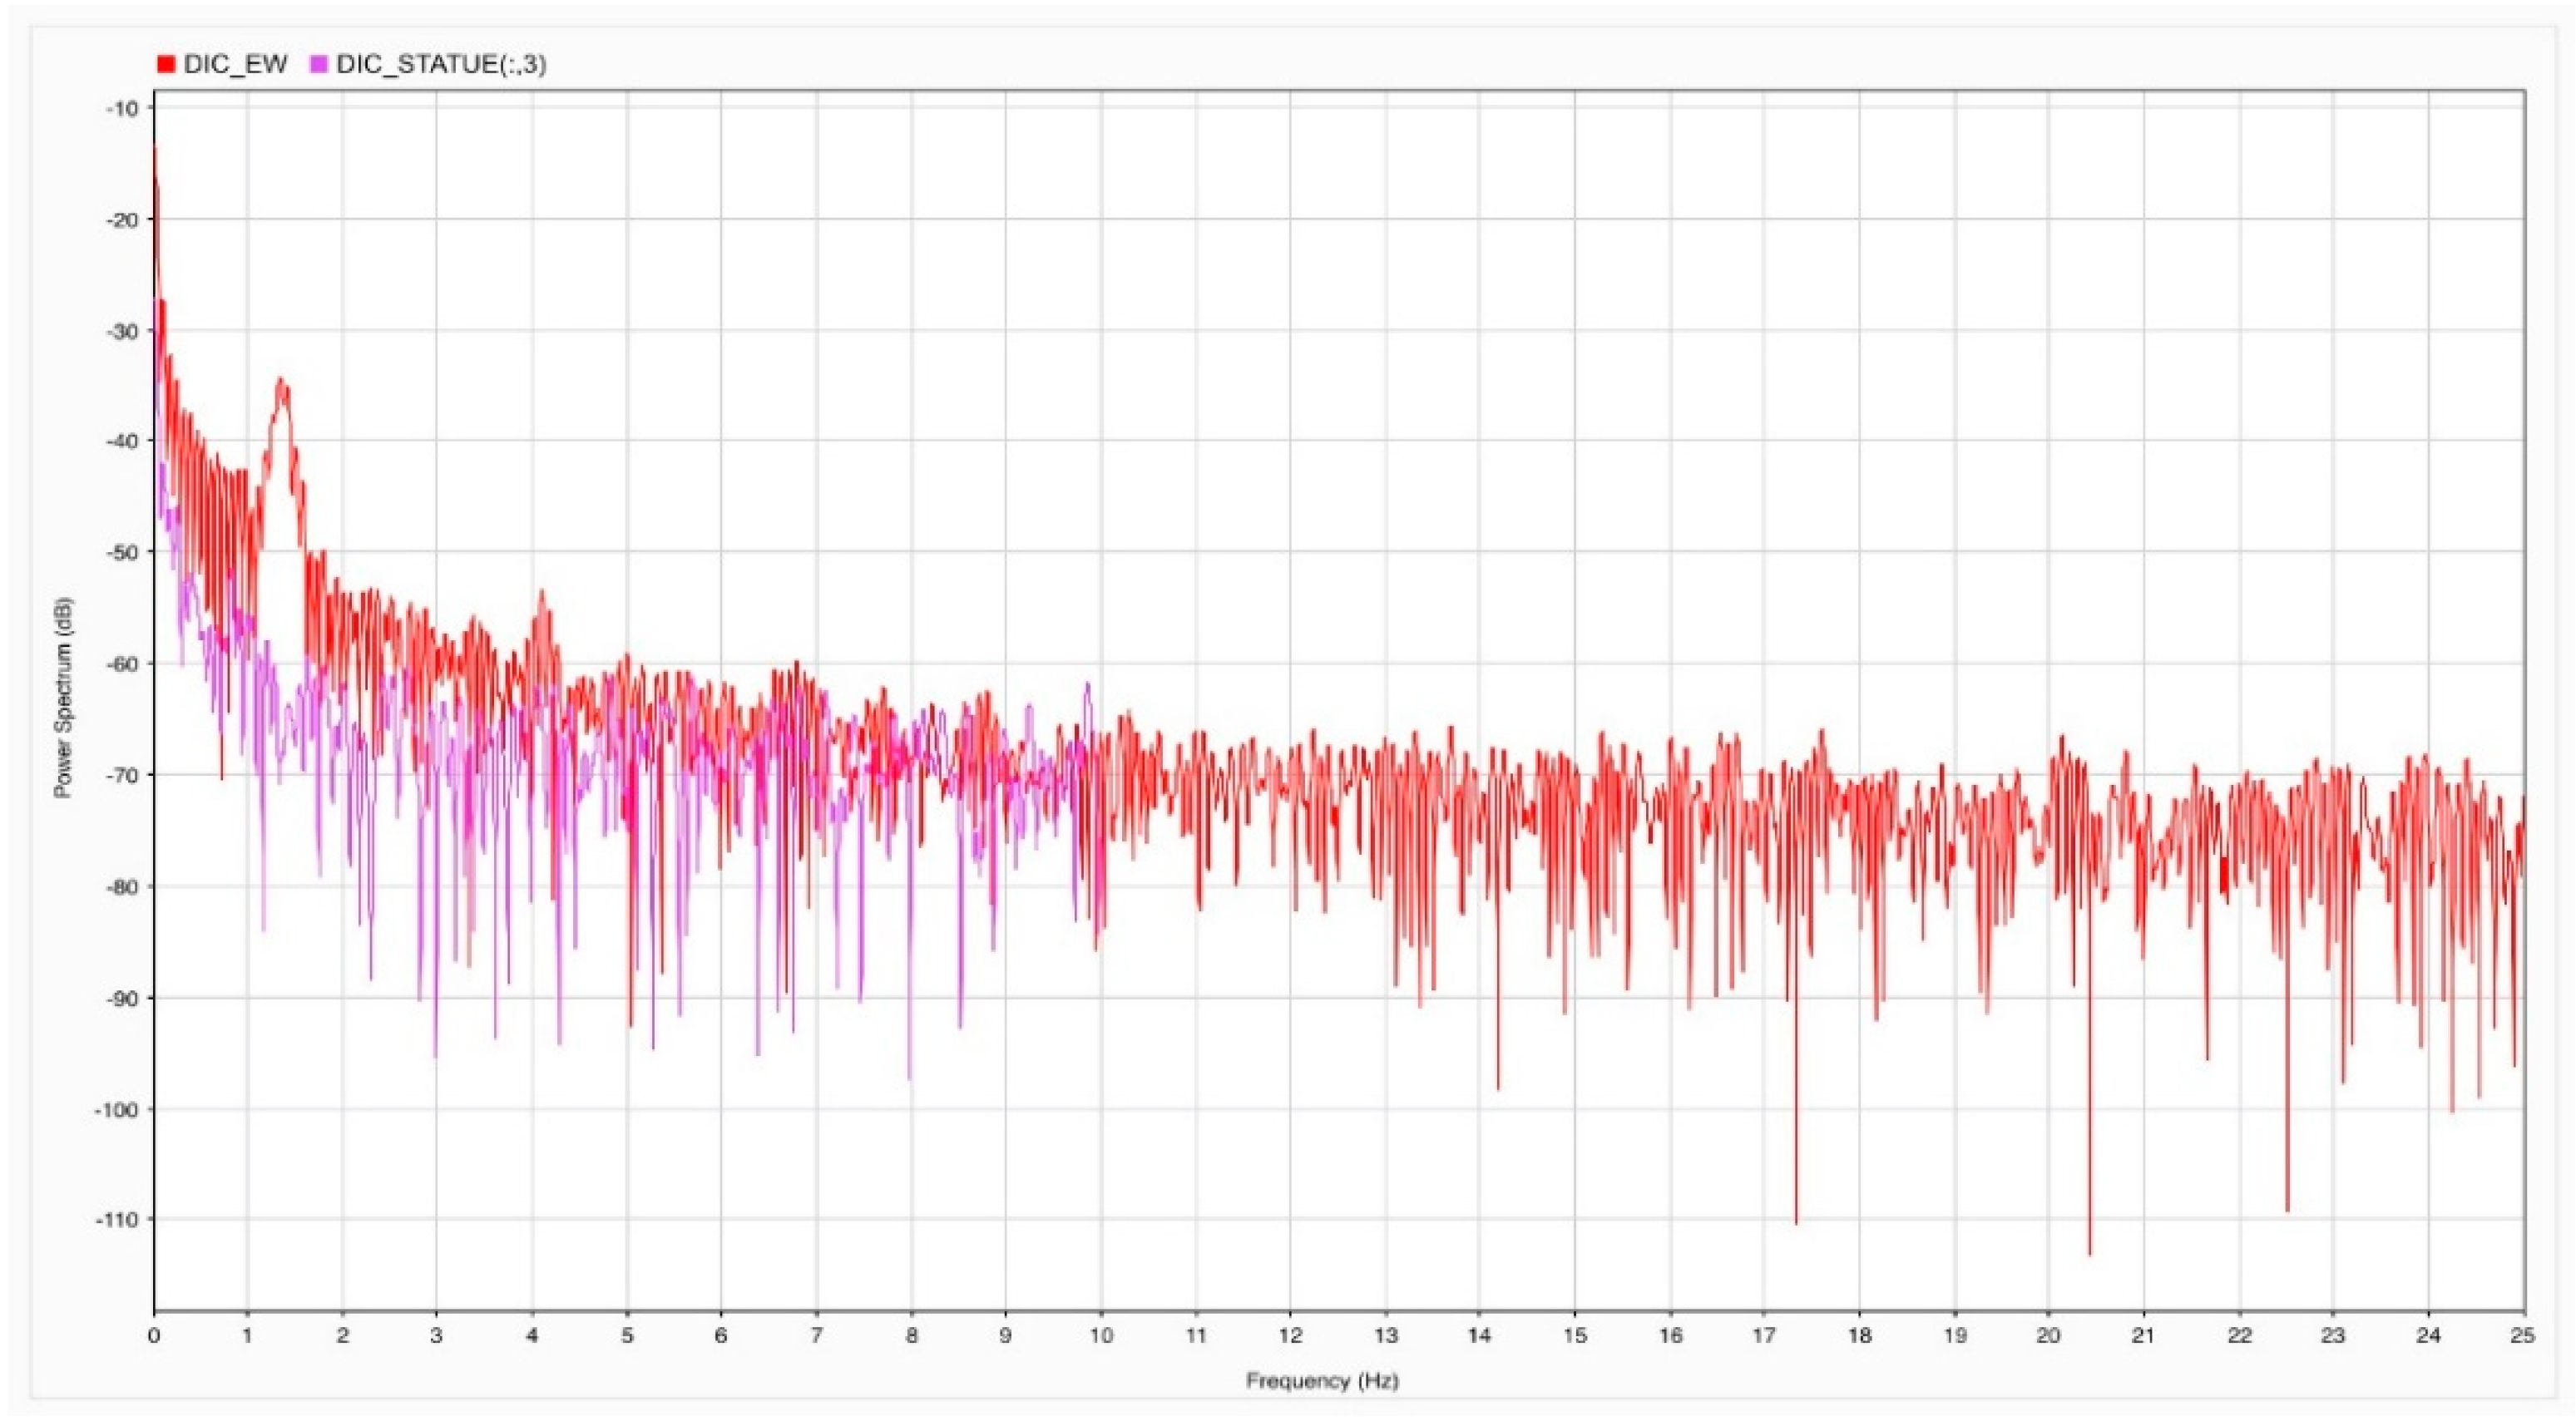The height and width of the screenshot is (1426, 2576).
Task: Click the red DIC_EW legend swatch
Action: click(x=166, y=65)
